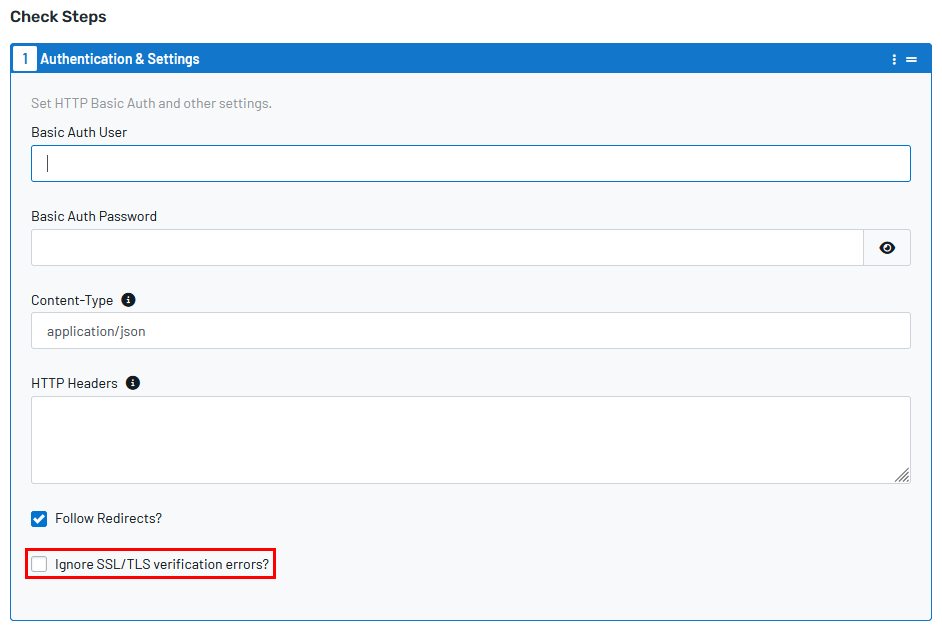Screen dimensions: 942x630
Task: Uncheck the Follow Redirects checkbox
Action: [x=39, y=519]
